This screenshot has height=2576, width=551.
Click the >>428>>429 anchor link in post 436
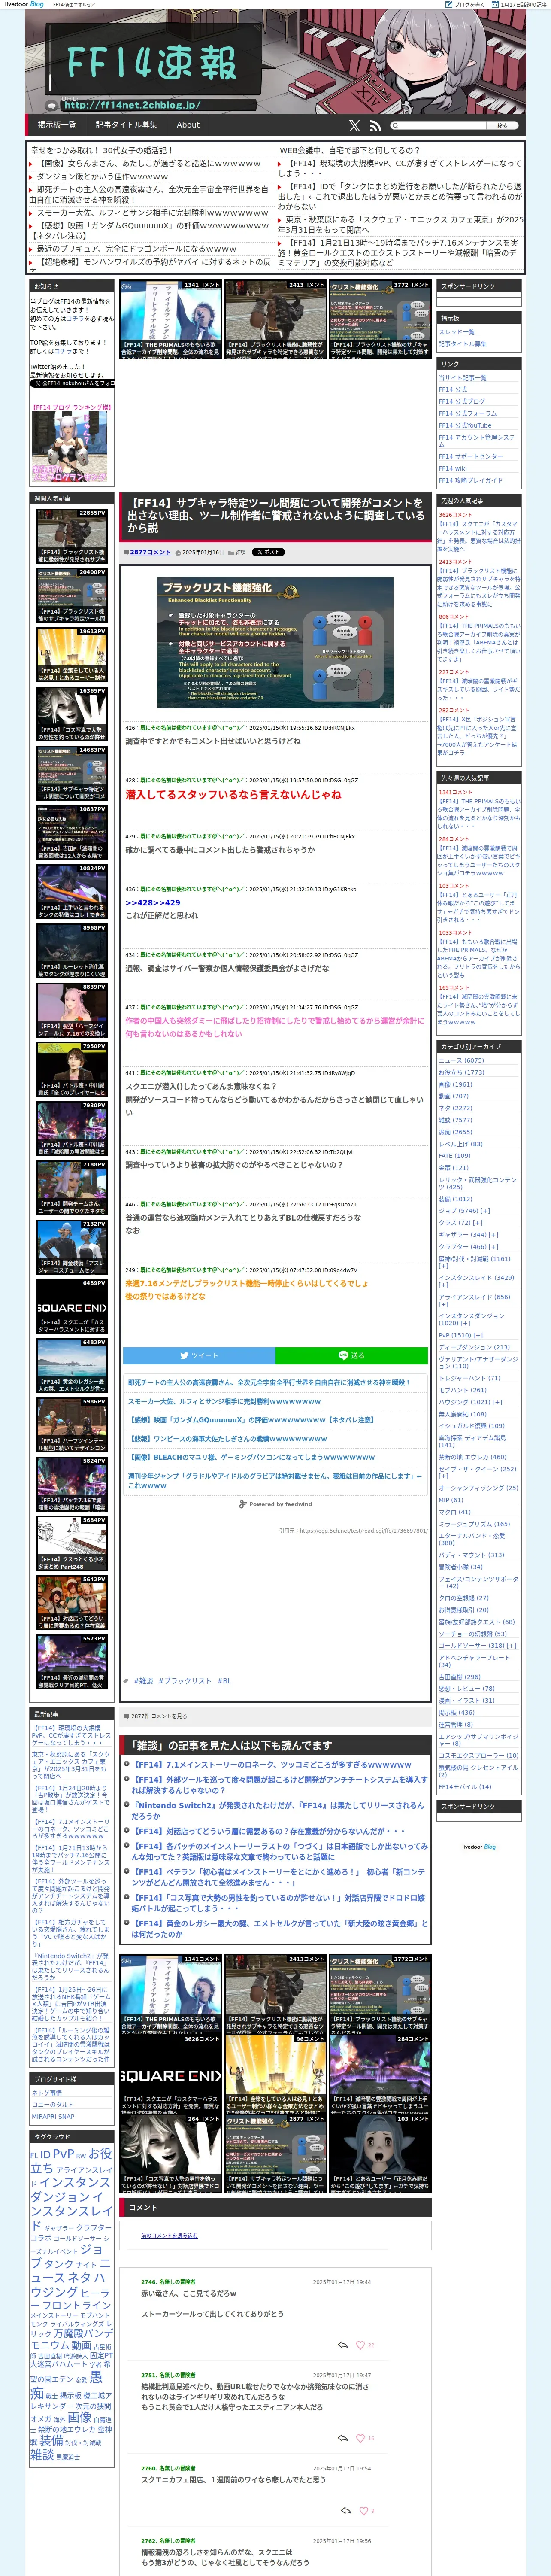click(x=153, y=902)
